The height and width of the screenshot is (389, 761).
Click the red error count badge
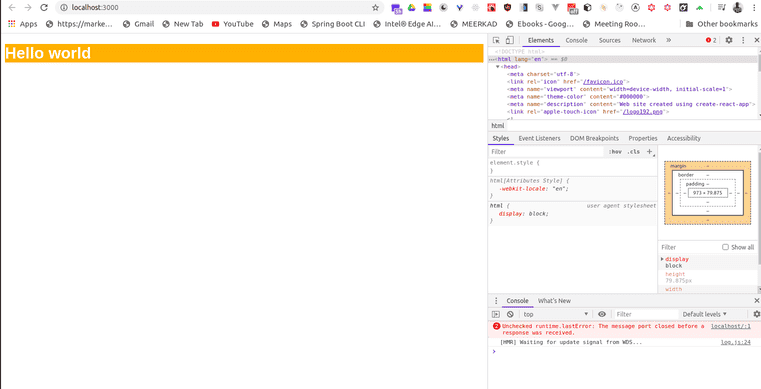coord(711,40)
